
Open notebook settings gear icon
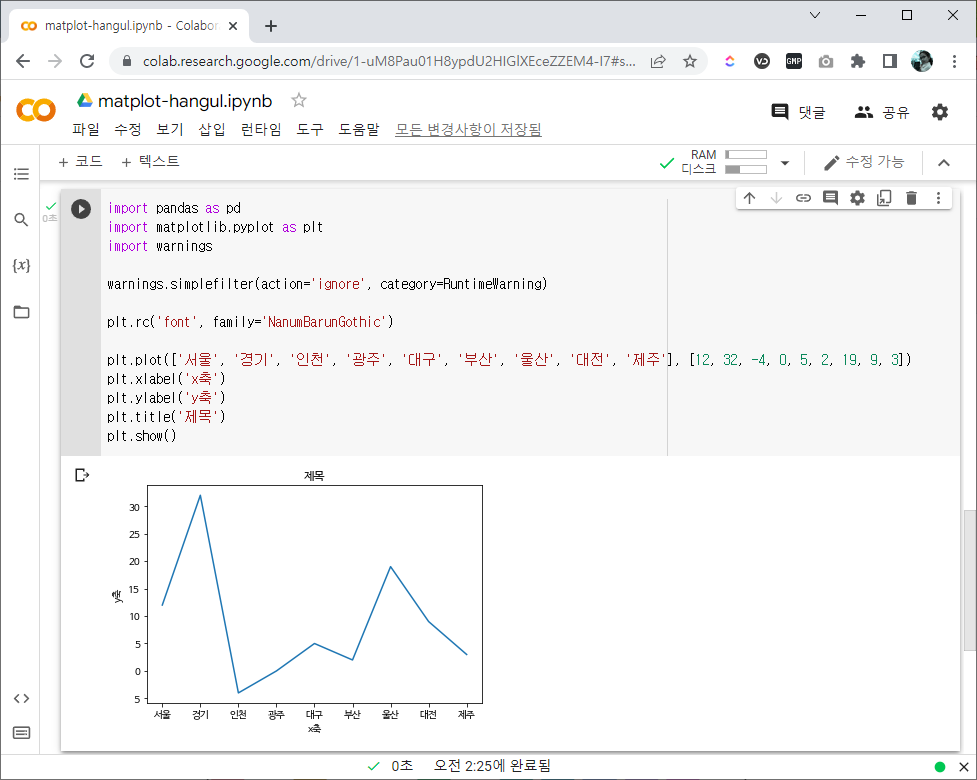pos(940,112)
